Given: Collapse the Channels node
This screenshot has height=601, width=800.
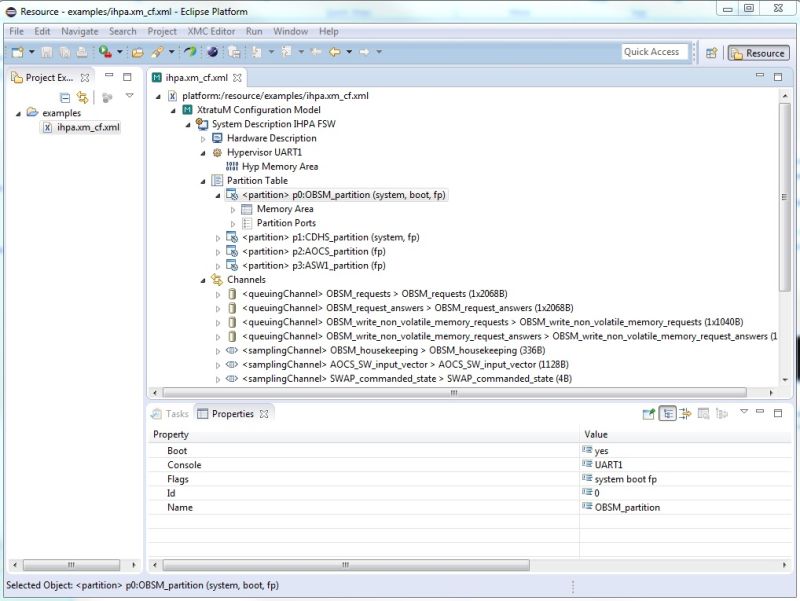Looking at the screenshot, I should click(203, 280).
